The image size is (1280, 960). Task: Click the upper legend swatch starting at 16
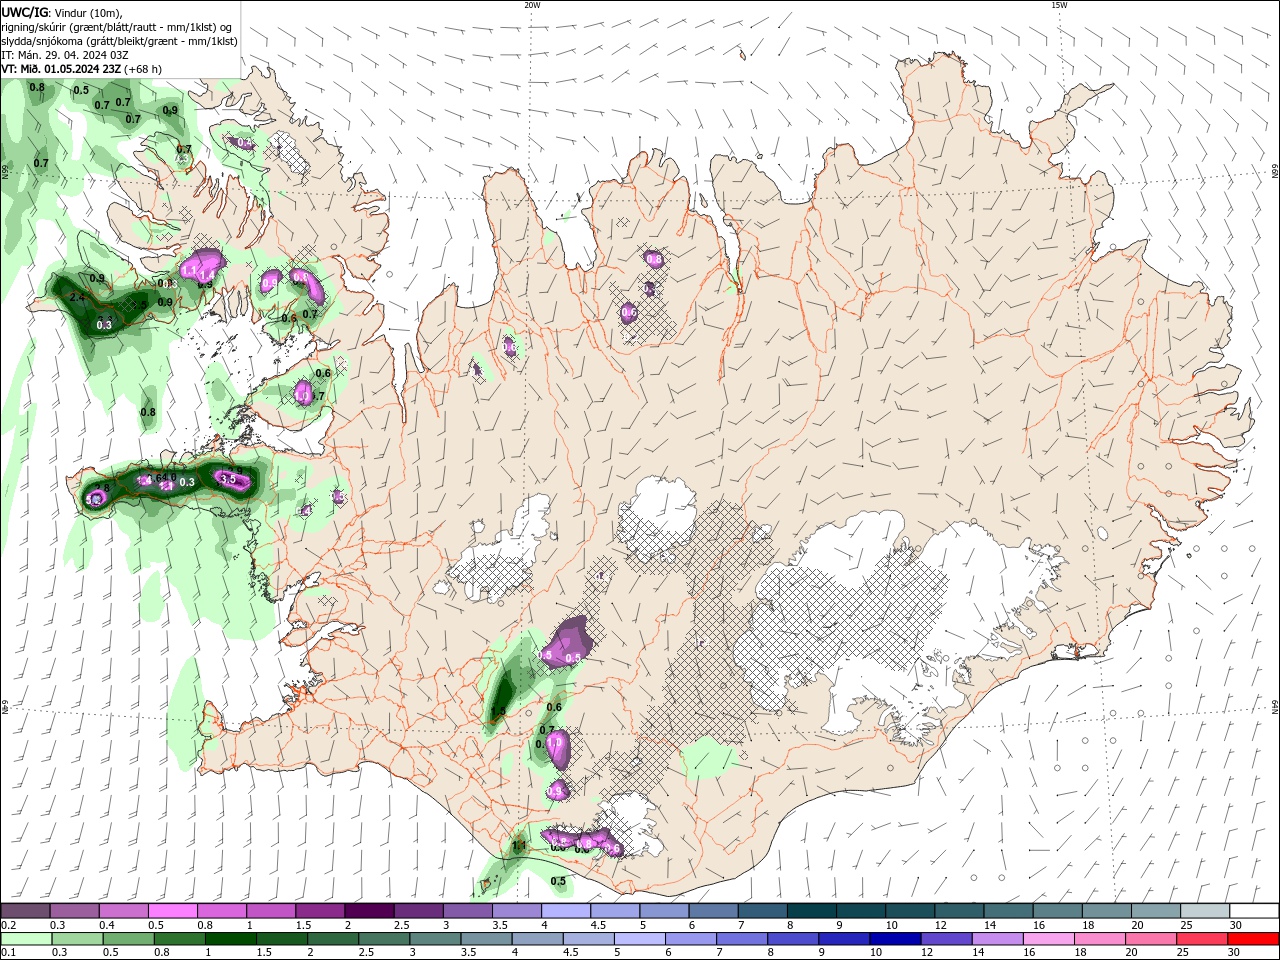[1055, 911]
